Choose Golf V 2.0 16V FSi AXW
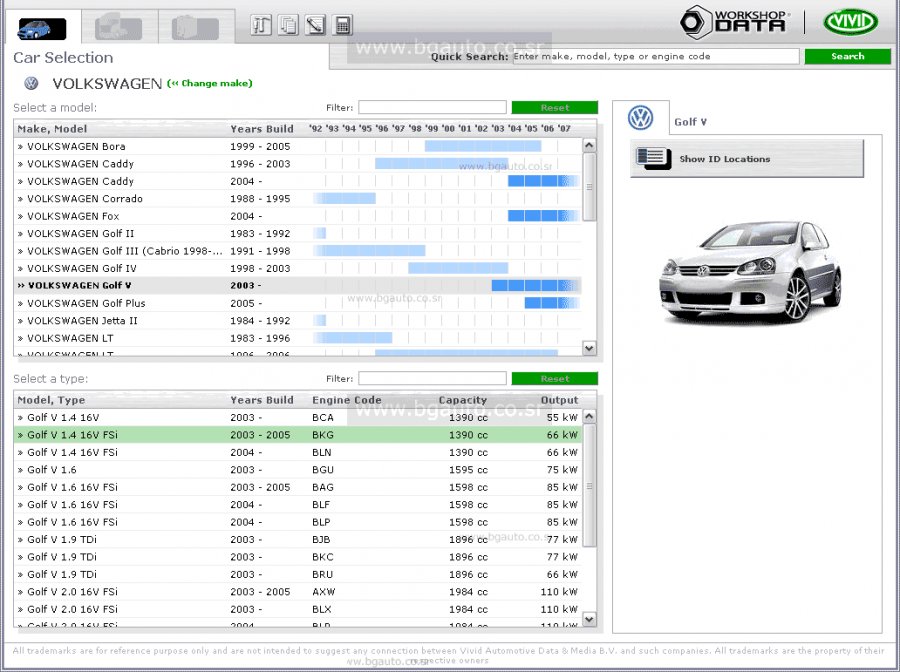Viewport: 900px width, 672px height. click(x=297, y=592)
